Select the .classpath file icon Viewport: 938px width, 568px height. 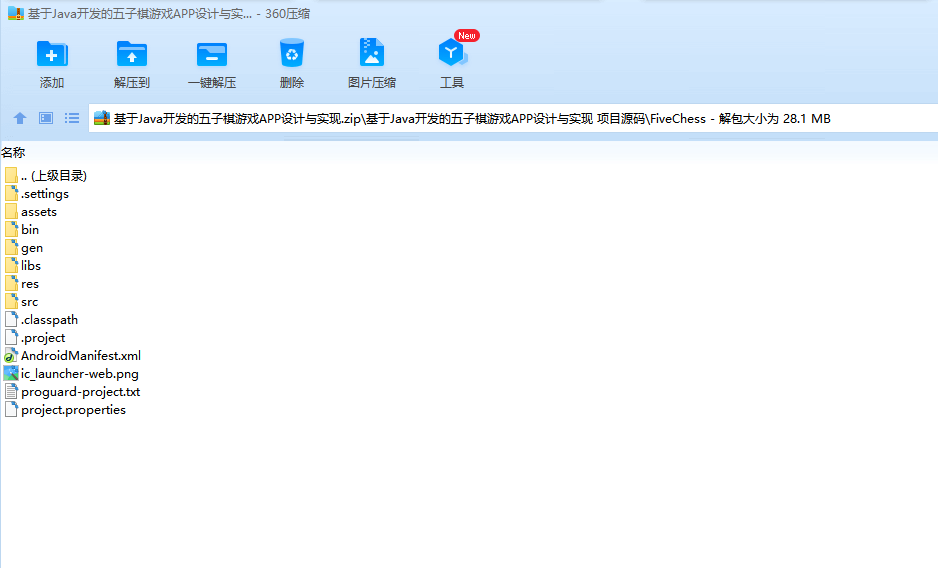pyautogui.click(x=11, y=319)
